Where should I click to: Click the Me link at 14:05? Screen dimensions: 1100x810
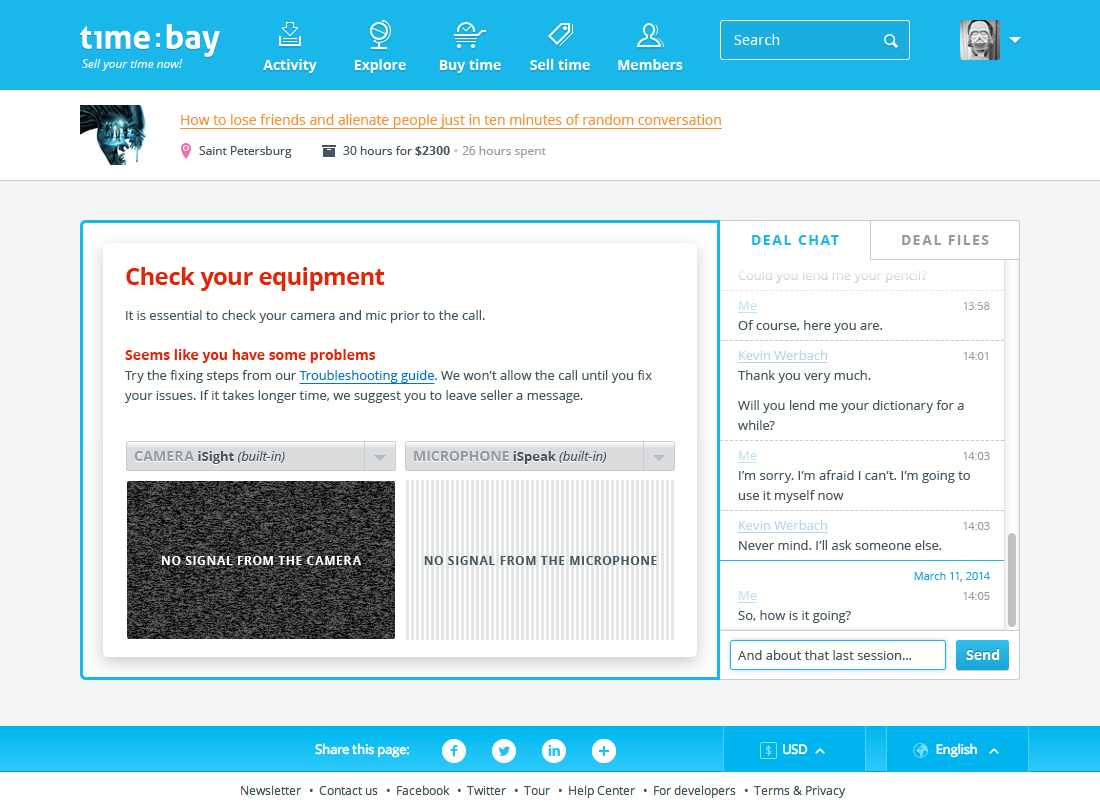click(x=747, y=595)
